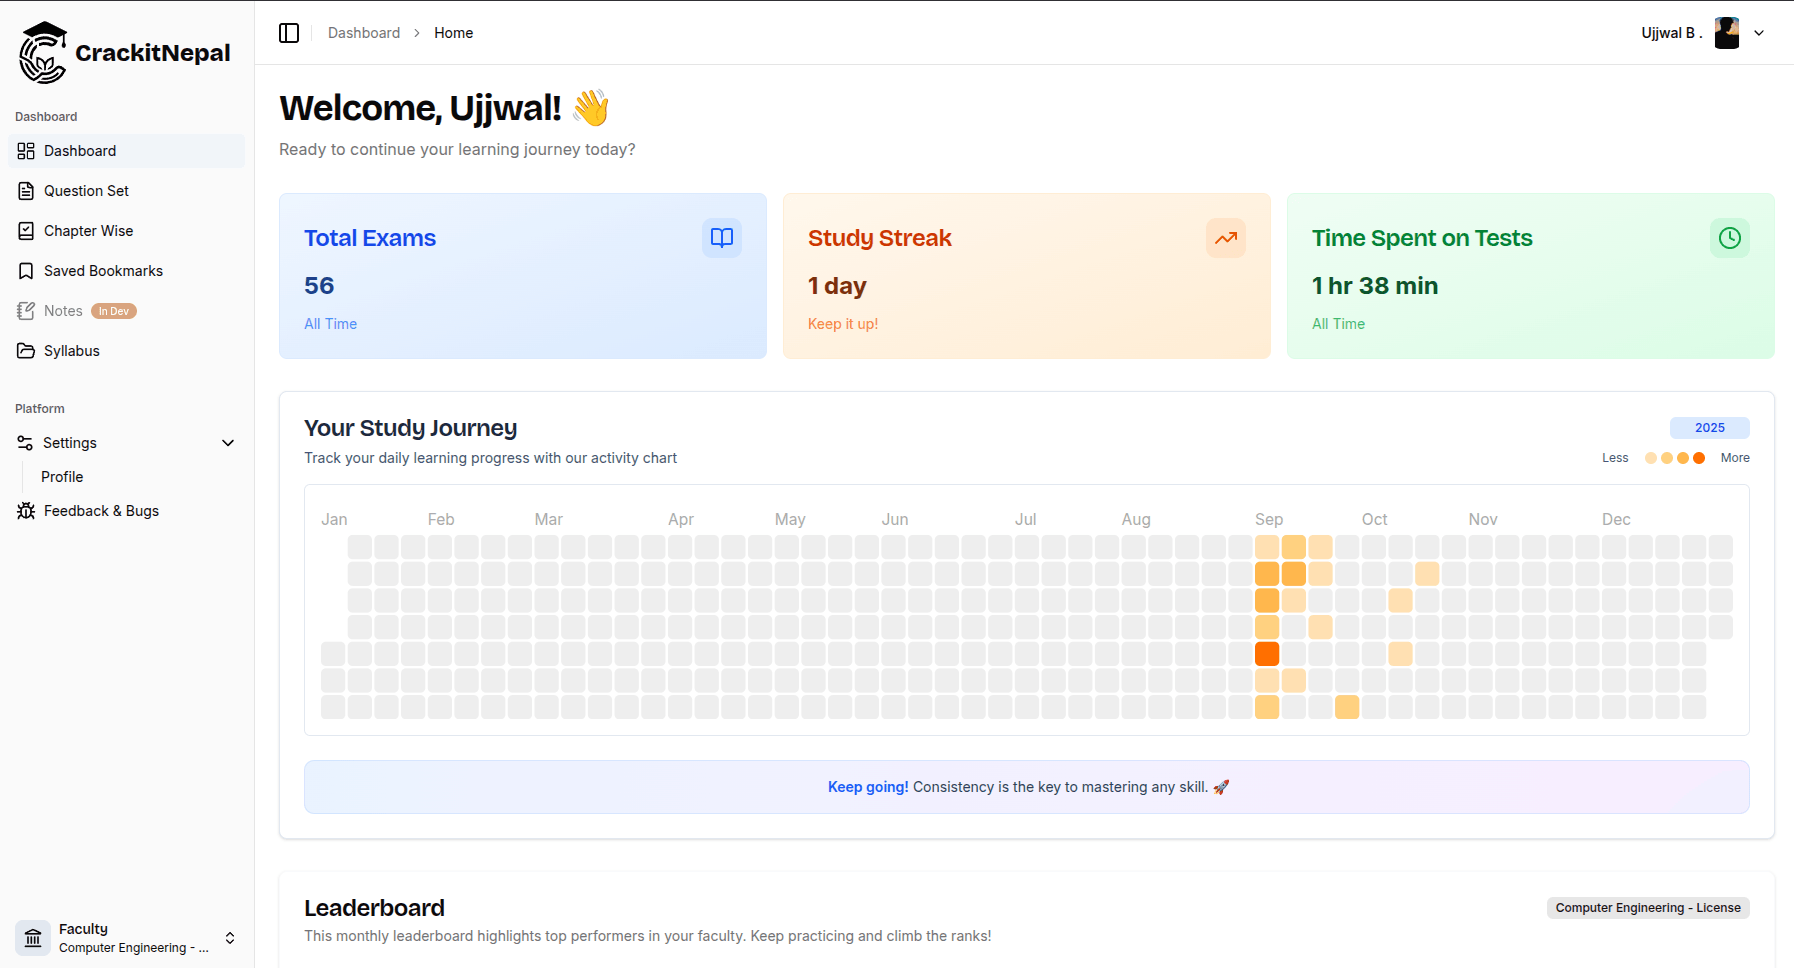This screenshot has width=1794, height=968.
Task: Open the user account dropdown chevron
Action: pos(1759,32)
